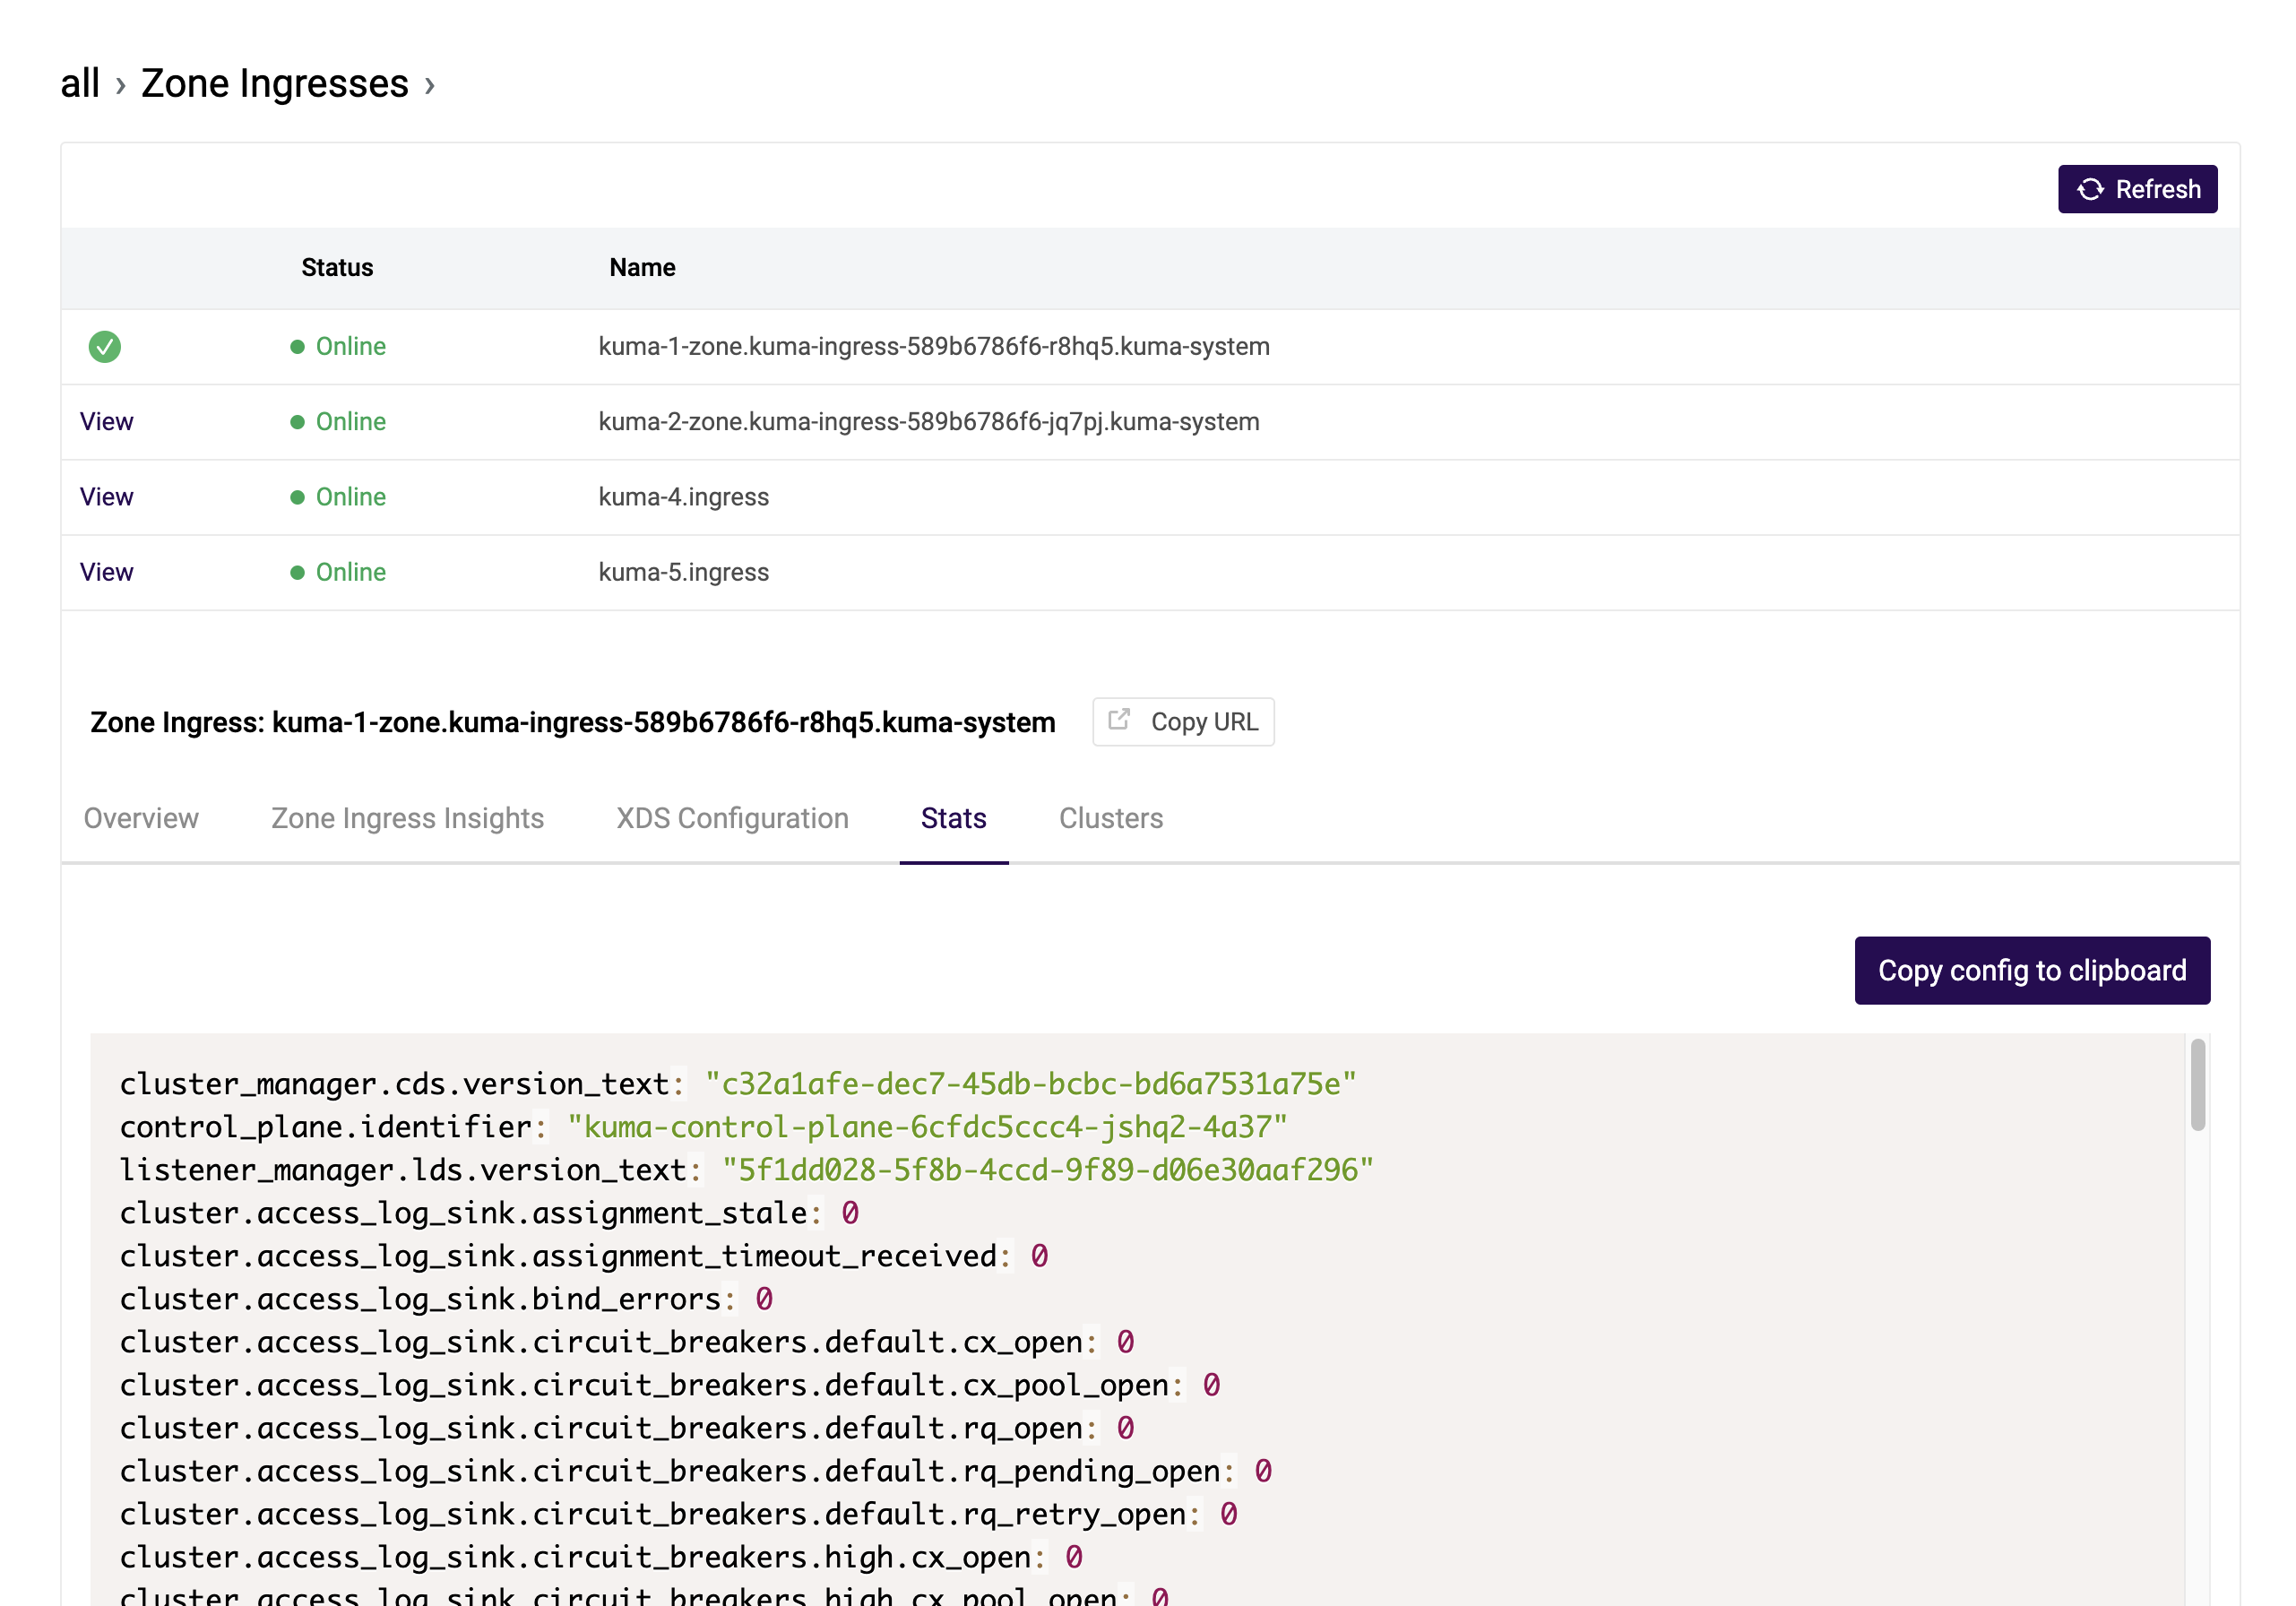Click the Online status dot for kuma-1-zone ingress

[x=297, y=346]
